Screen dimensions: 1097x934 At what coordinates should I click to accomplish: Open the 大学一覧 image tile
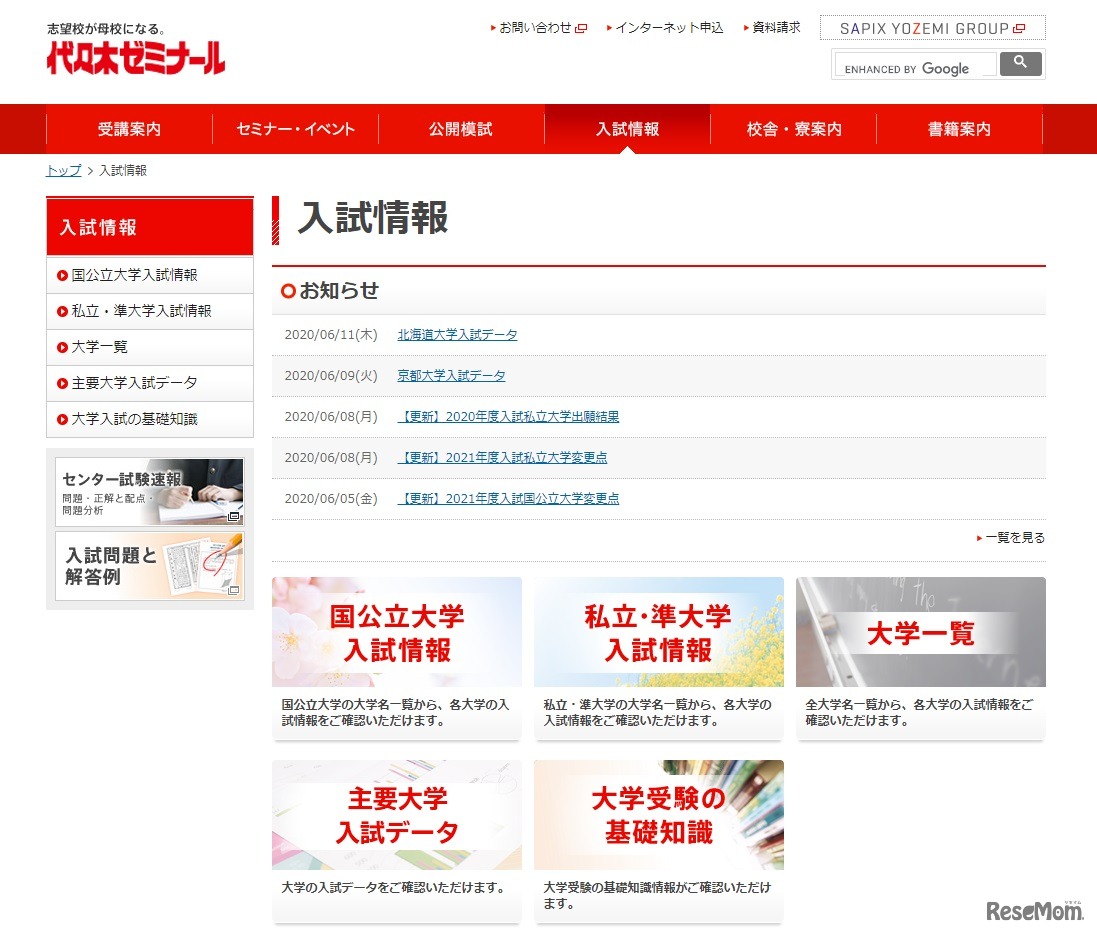click(920, 632)
